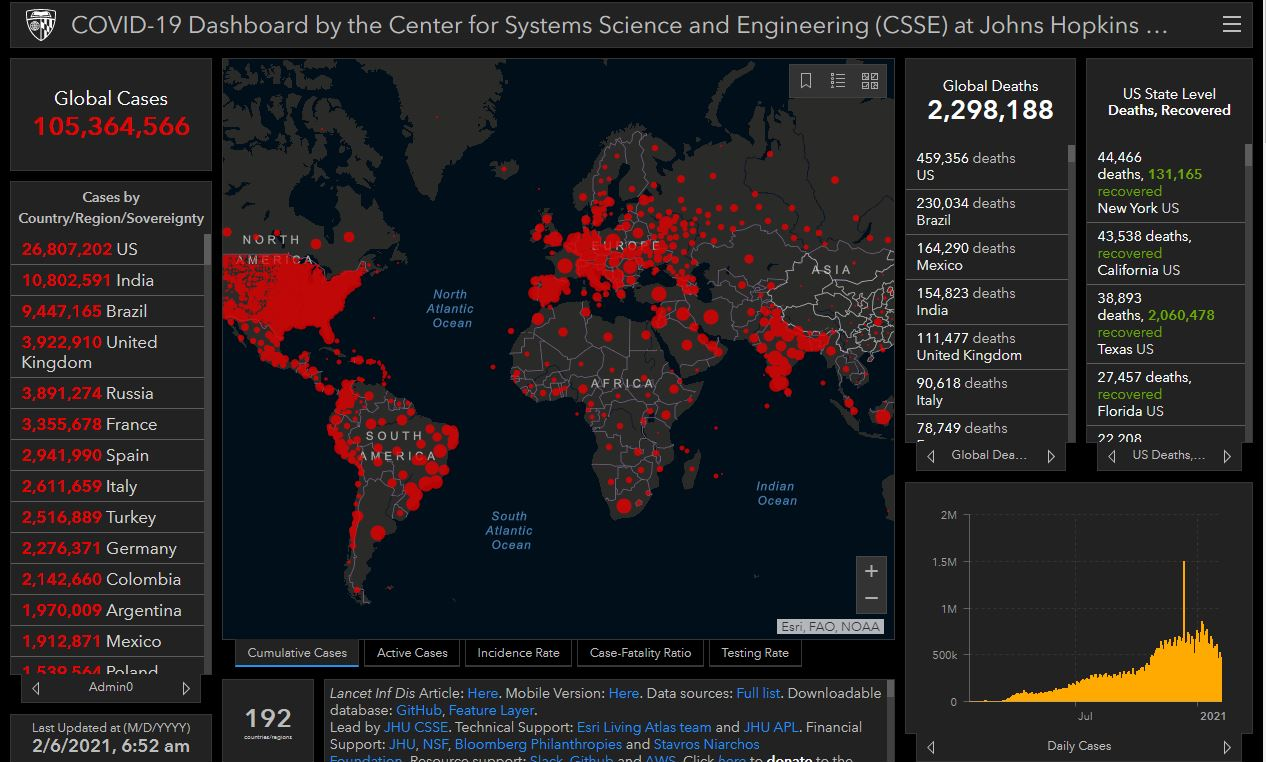Viewport: 1266px width, 762px height.
Task: Open the map bookmarks icon
Action: pyautogui.click(x=806, y=81)
